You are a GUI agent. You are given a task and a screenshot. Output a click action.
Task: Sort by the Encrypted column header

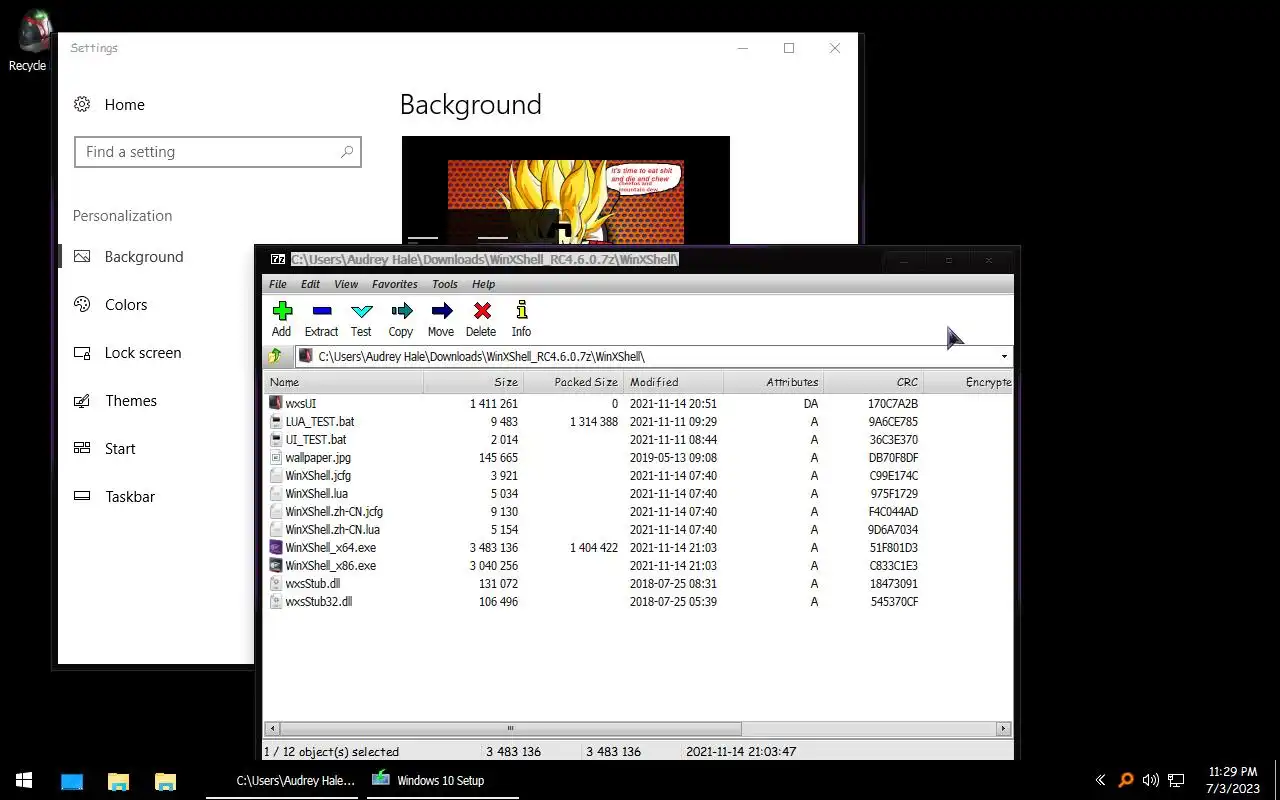[968, 382]
